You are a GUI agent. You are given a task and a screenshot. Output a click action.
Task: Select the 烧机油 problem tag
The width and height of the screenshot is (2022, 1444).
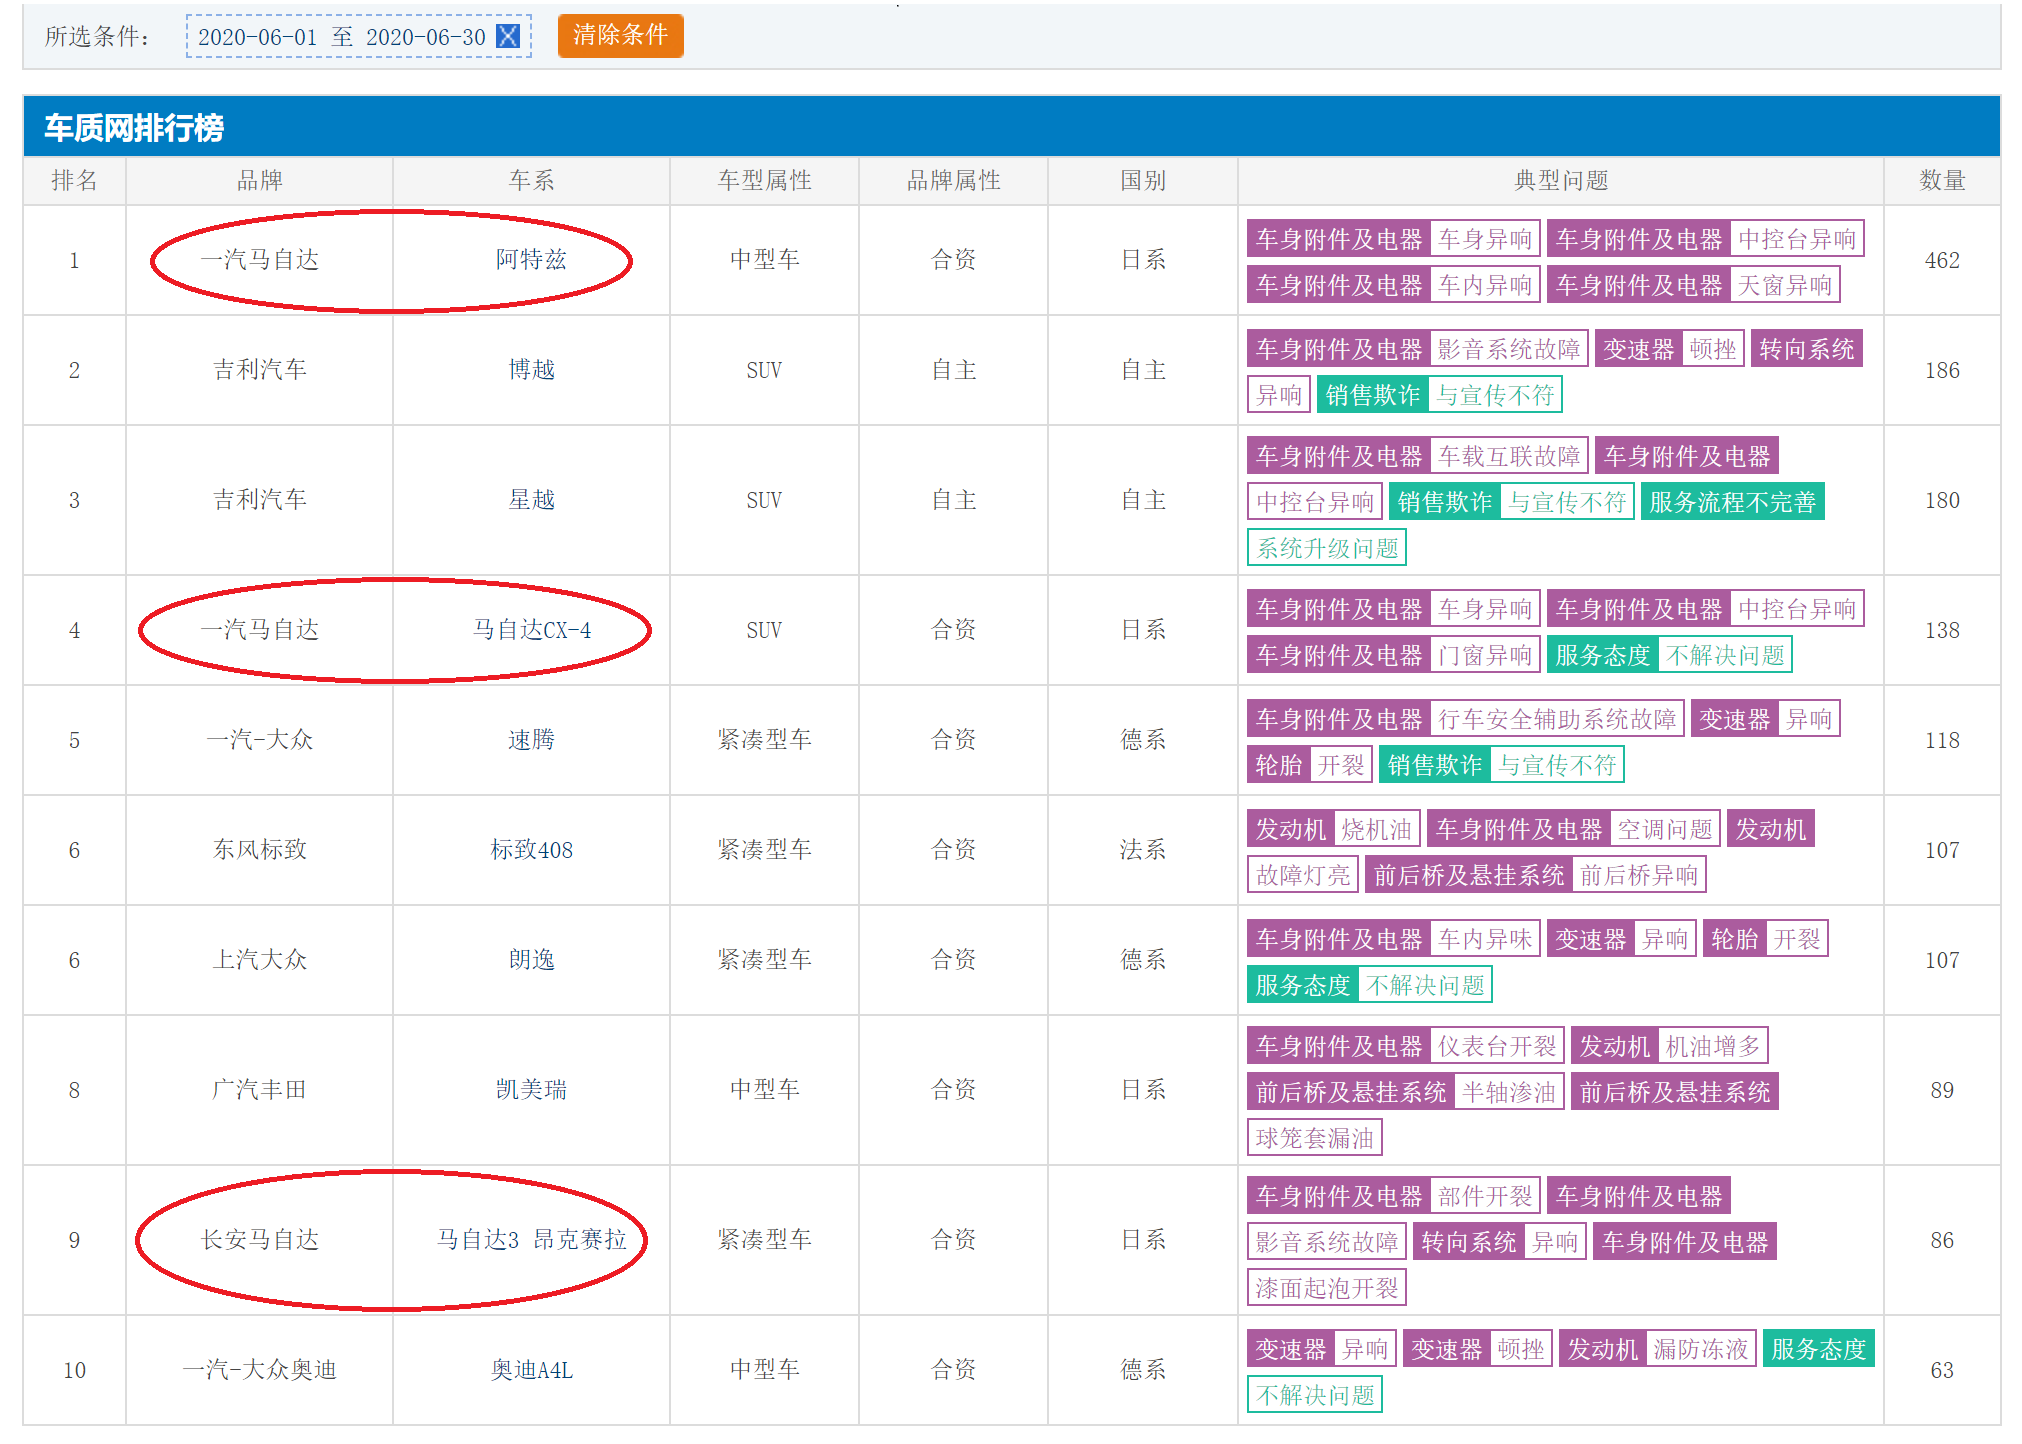1376,829
